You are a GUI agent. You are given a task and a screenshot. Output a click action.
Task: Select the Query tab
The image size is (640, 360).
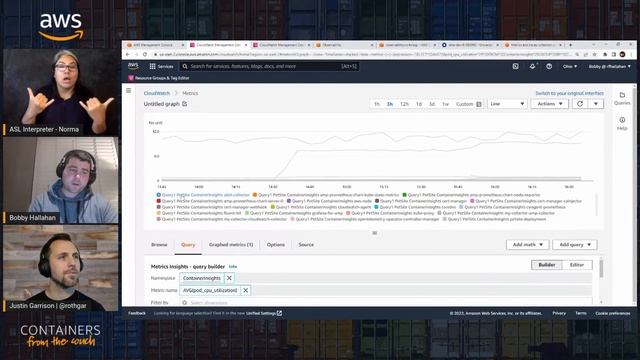tap(188, 244)
